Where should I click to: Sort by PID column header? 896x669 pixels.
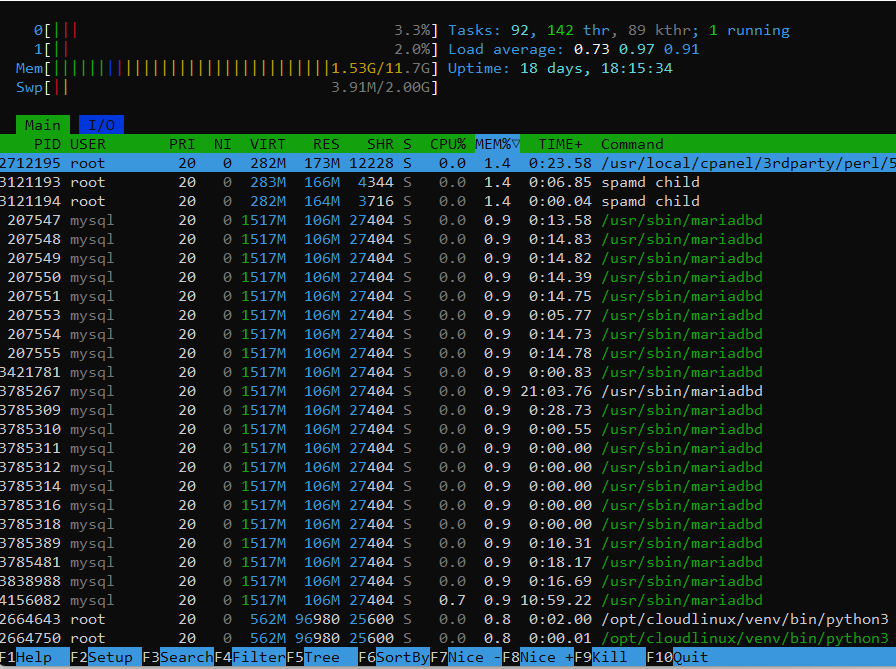(47, 144)
